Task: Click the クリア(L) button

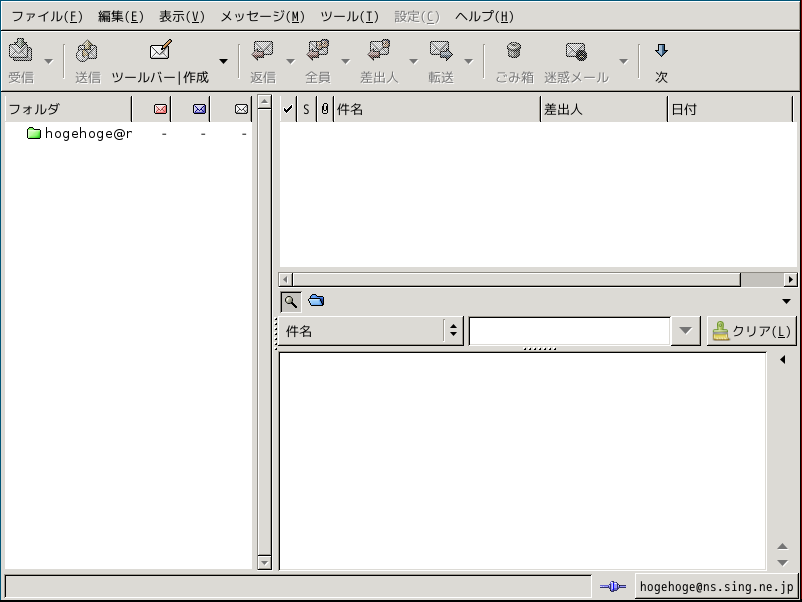Action: pos(751,331)
